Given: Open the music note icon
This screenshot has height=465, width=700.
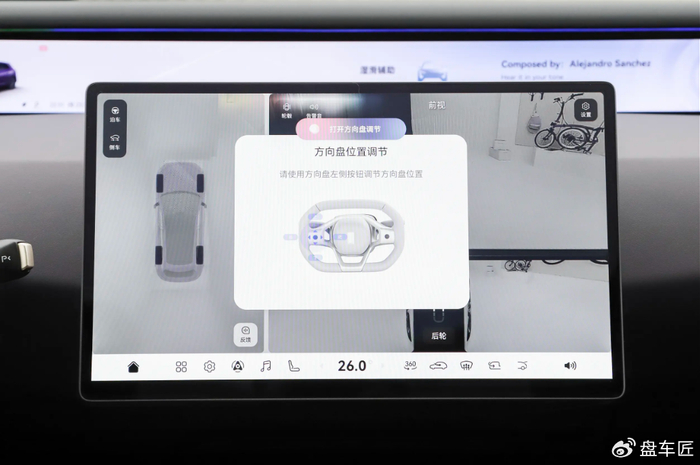Looking at the screenshot, I should coord(266,367).
